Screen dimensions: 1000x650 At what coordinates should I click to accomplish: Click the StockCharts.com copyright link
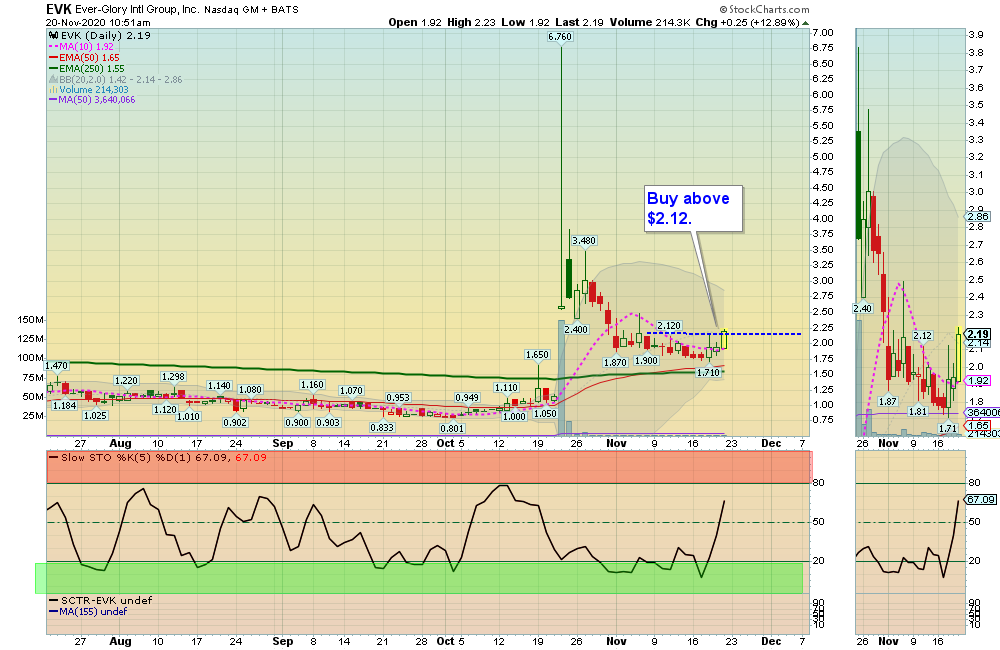point(764,10)
